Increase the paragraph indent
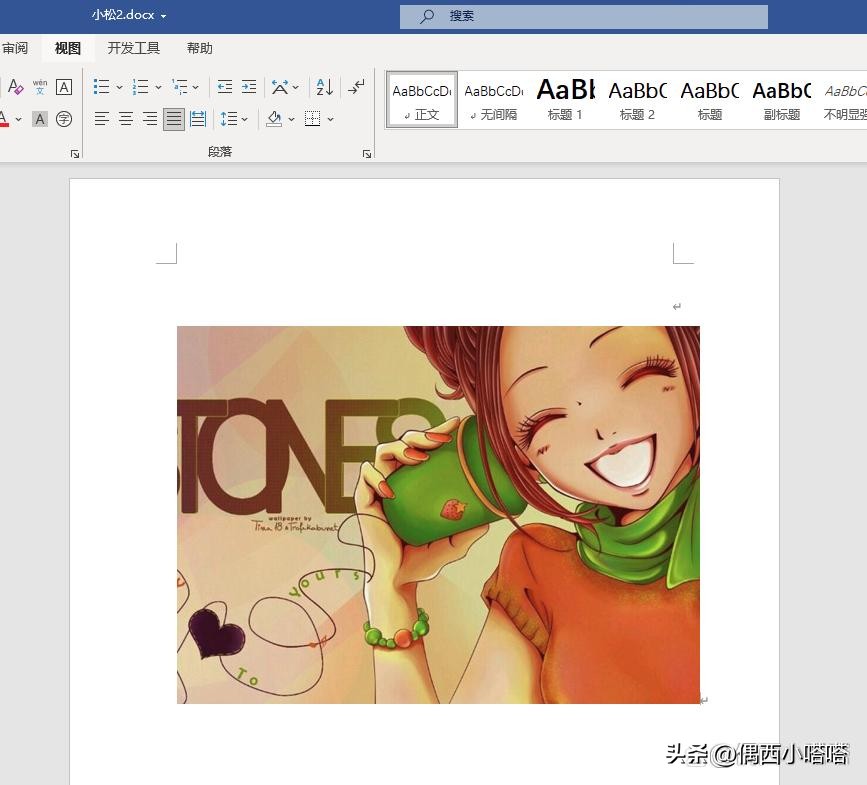This screenshot has height=785, width=867. (249, 87)
